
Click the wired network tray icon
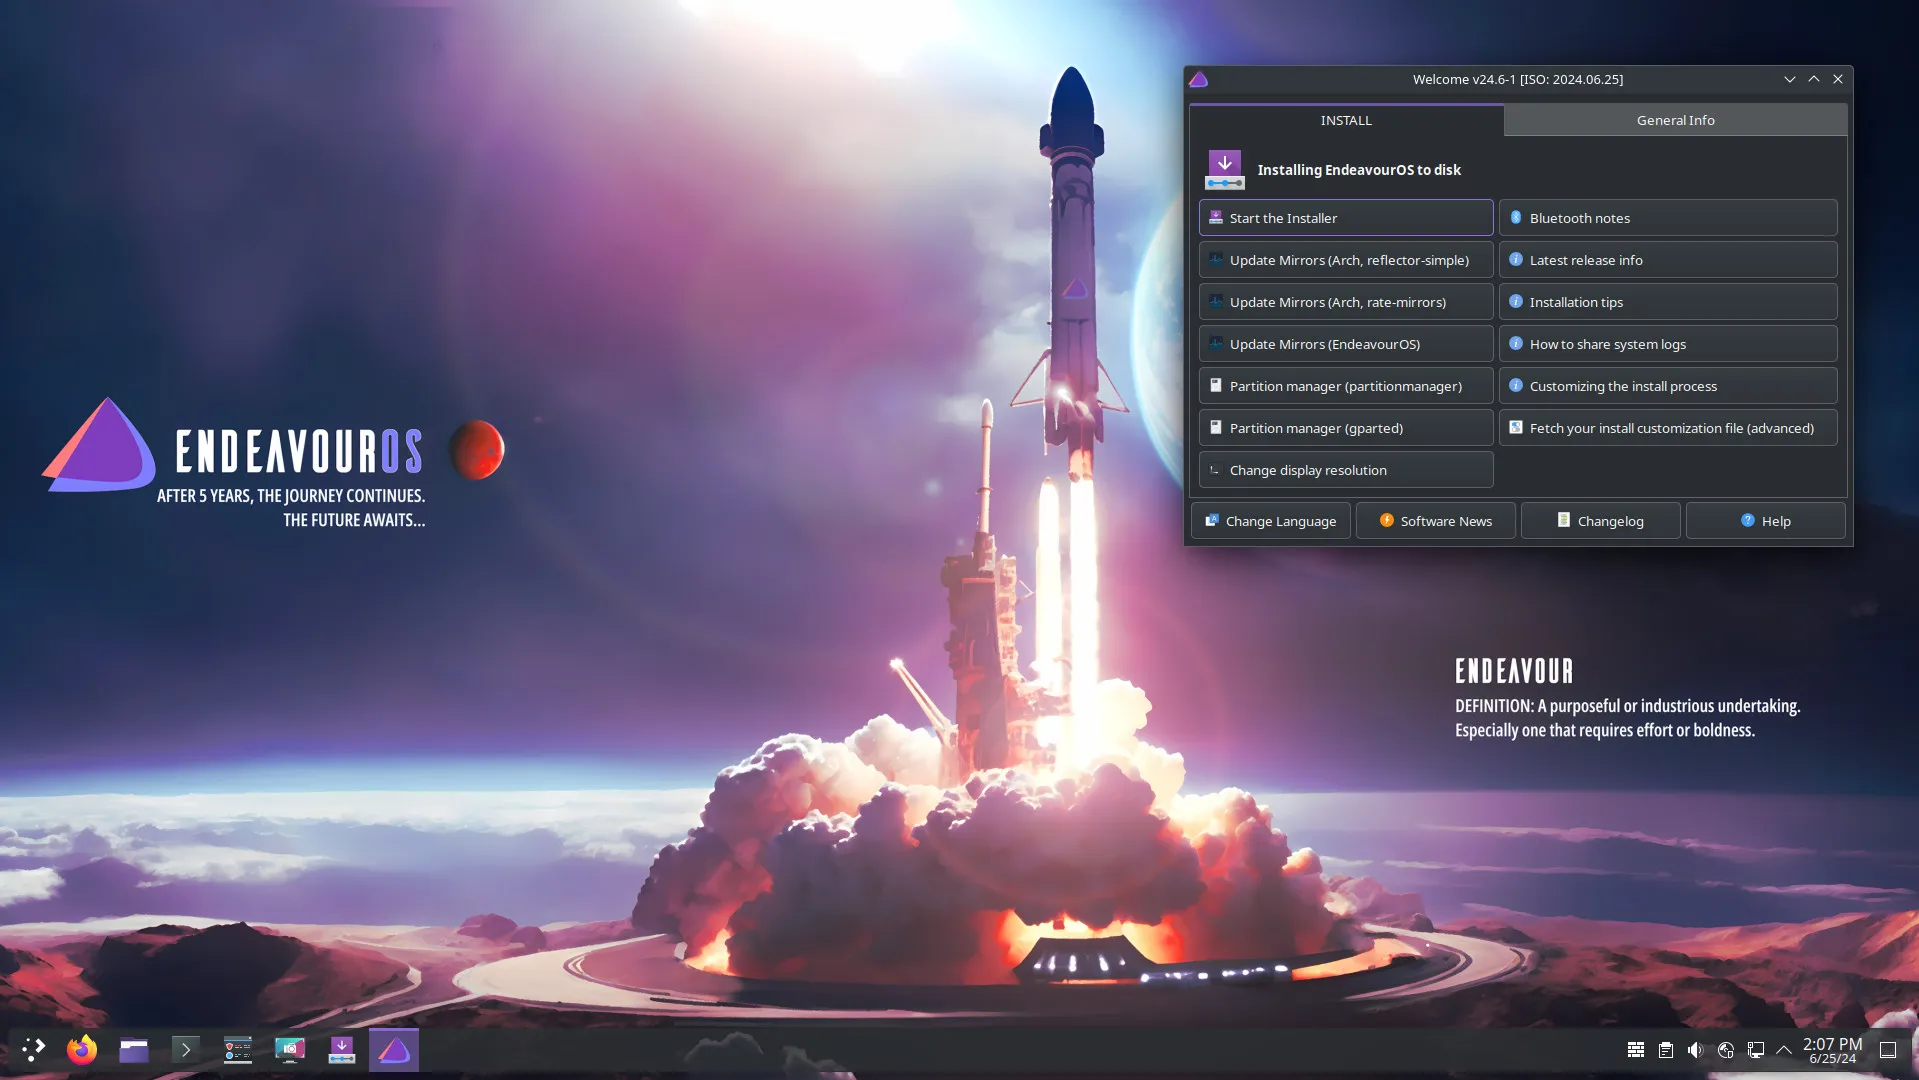pos(1755,1050)
